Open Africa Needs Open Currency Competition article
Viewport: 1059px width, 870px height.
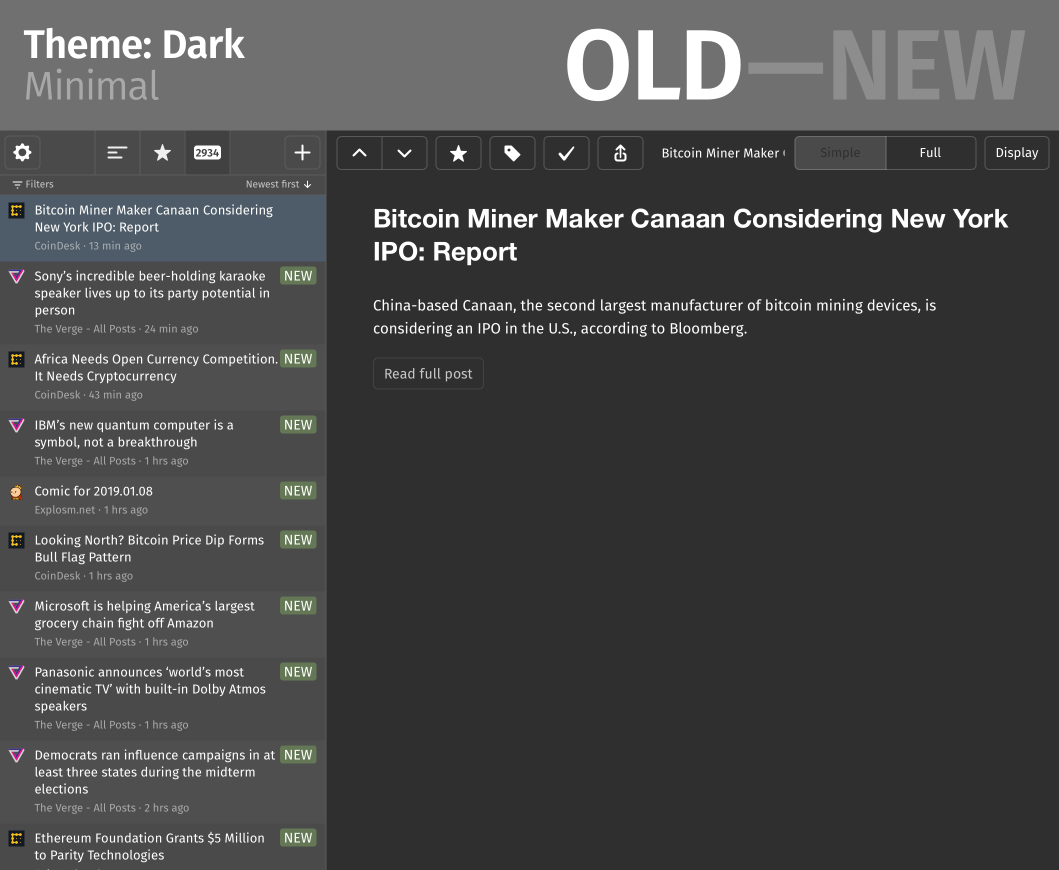click(x=163, y=377)
